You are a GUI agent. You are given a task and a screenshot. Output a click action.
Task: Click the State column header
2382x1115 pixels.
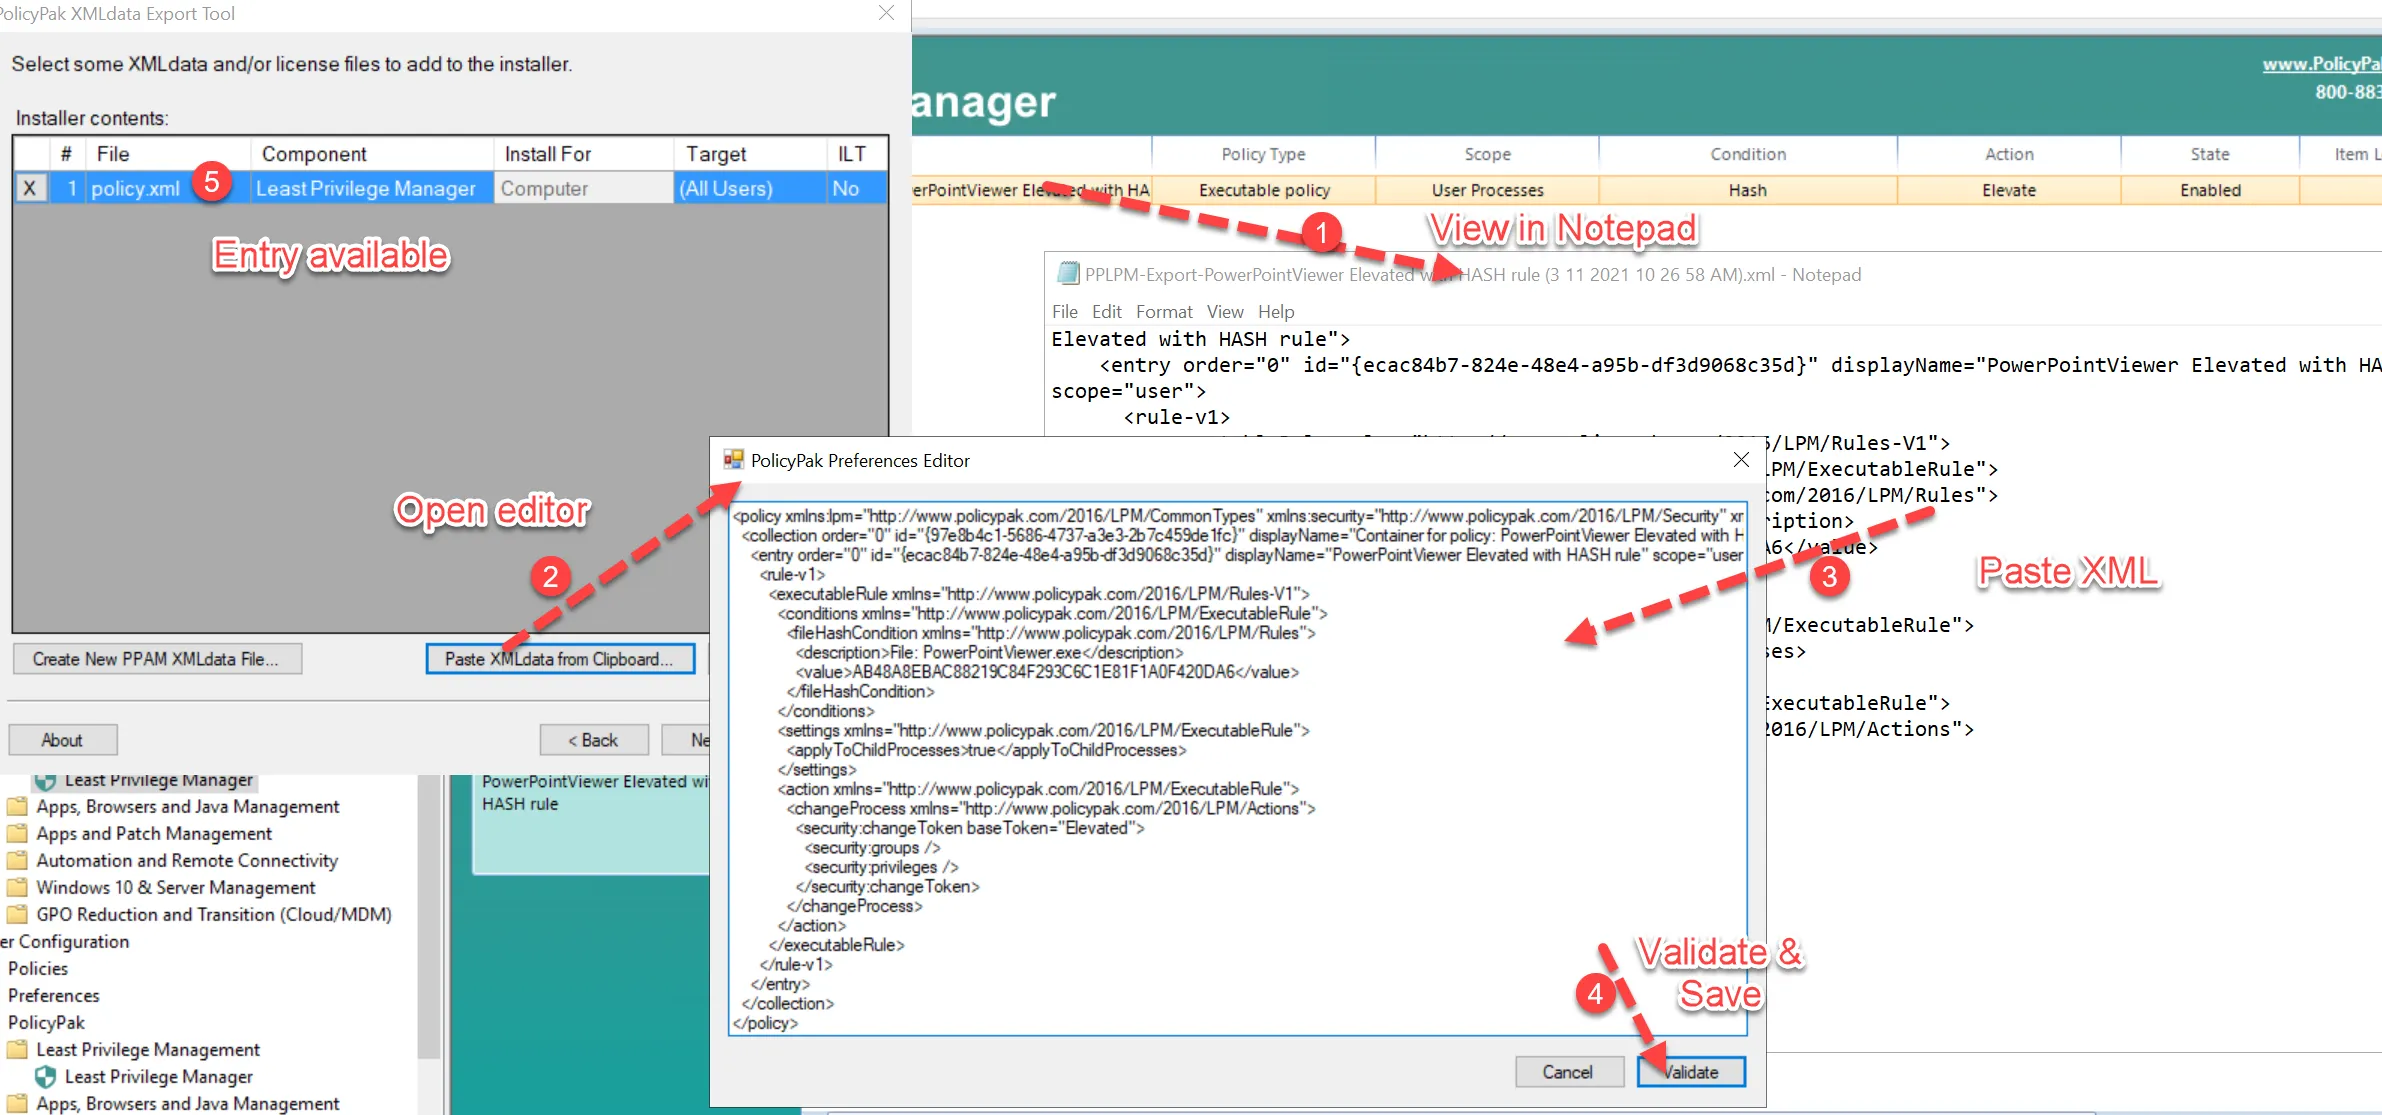pos(2210,154)
